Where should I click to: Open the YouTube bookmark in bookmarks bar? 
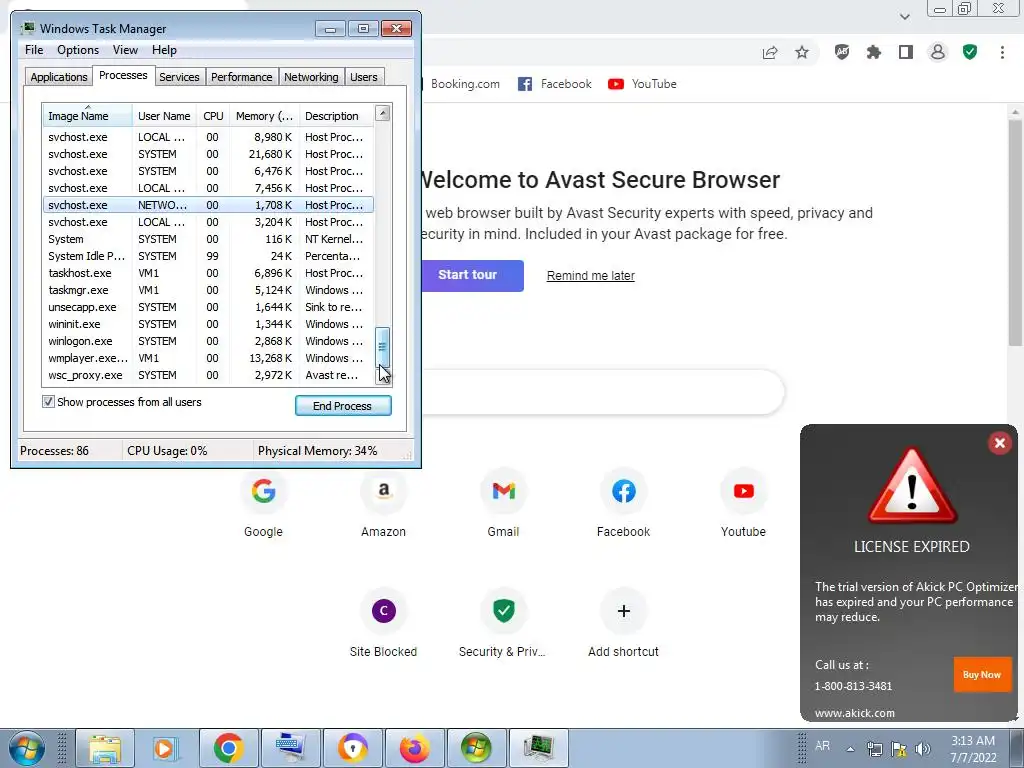642,84
